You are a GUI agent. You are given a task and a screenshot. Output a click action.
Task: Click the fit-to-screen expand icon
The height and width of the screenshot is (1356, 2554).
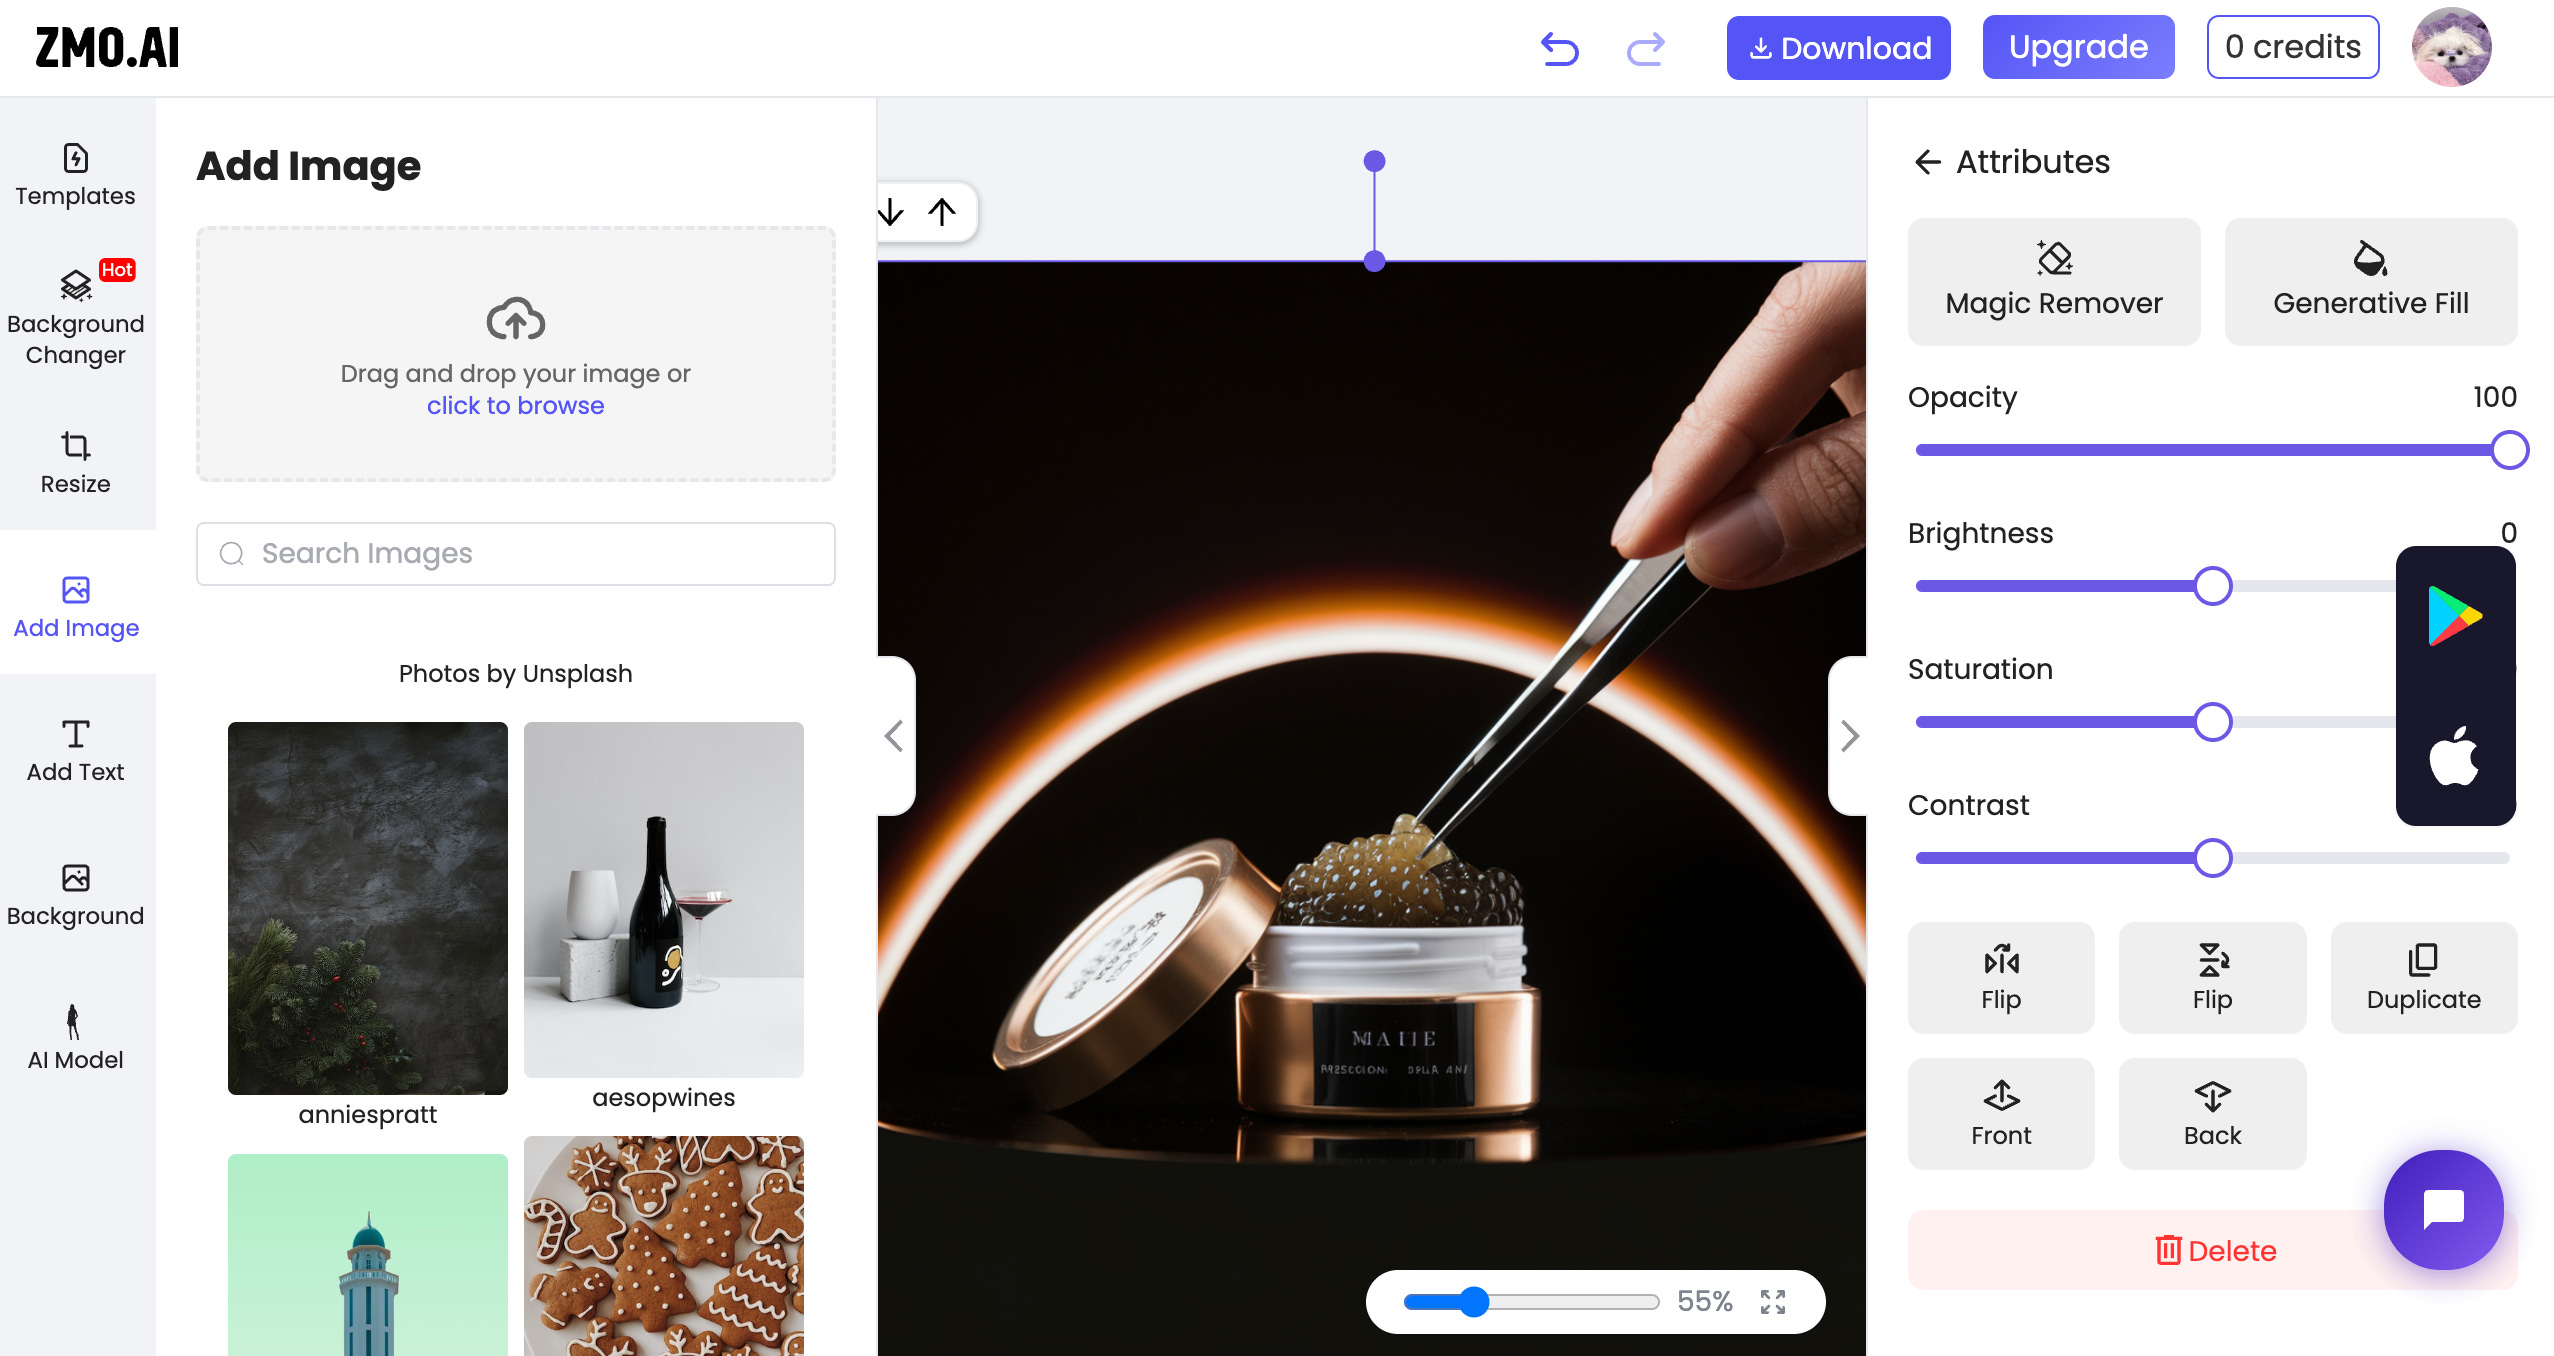coord(1773,1302)
